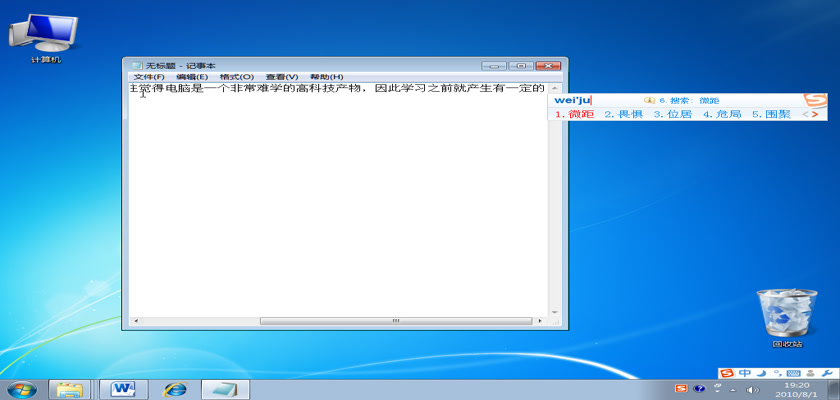The width and height of the screenshot is (840, 400).
Task: Select candidate 1 微距
Action: tap(576, 114)
